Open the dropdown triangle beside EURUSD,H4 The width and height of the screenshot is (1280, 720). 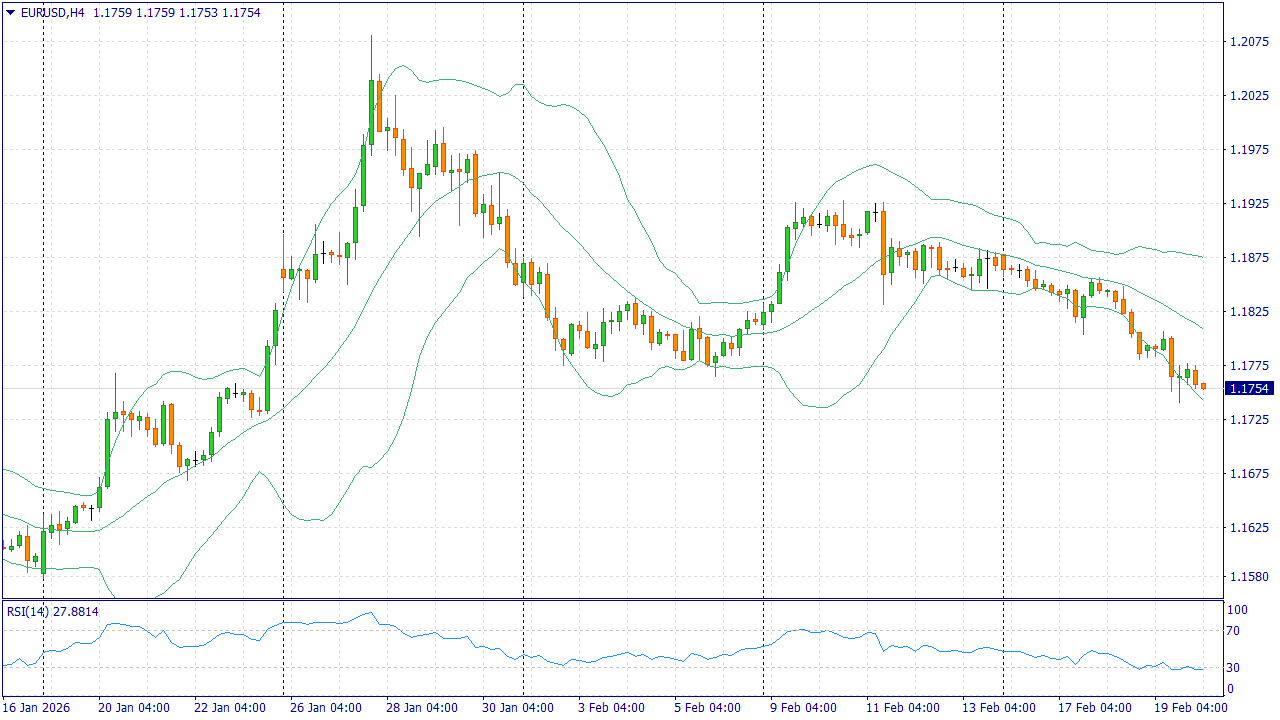[x=11, y=13]
